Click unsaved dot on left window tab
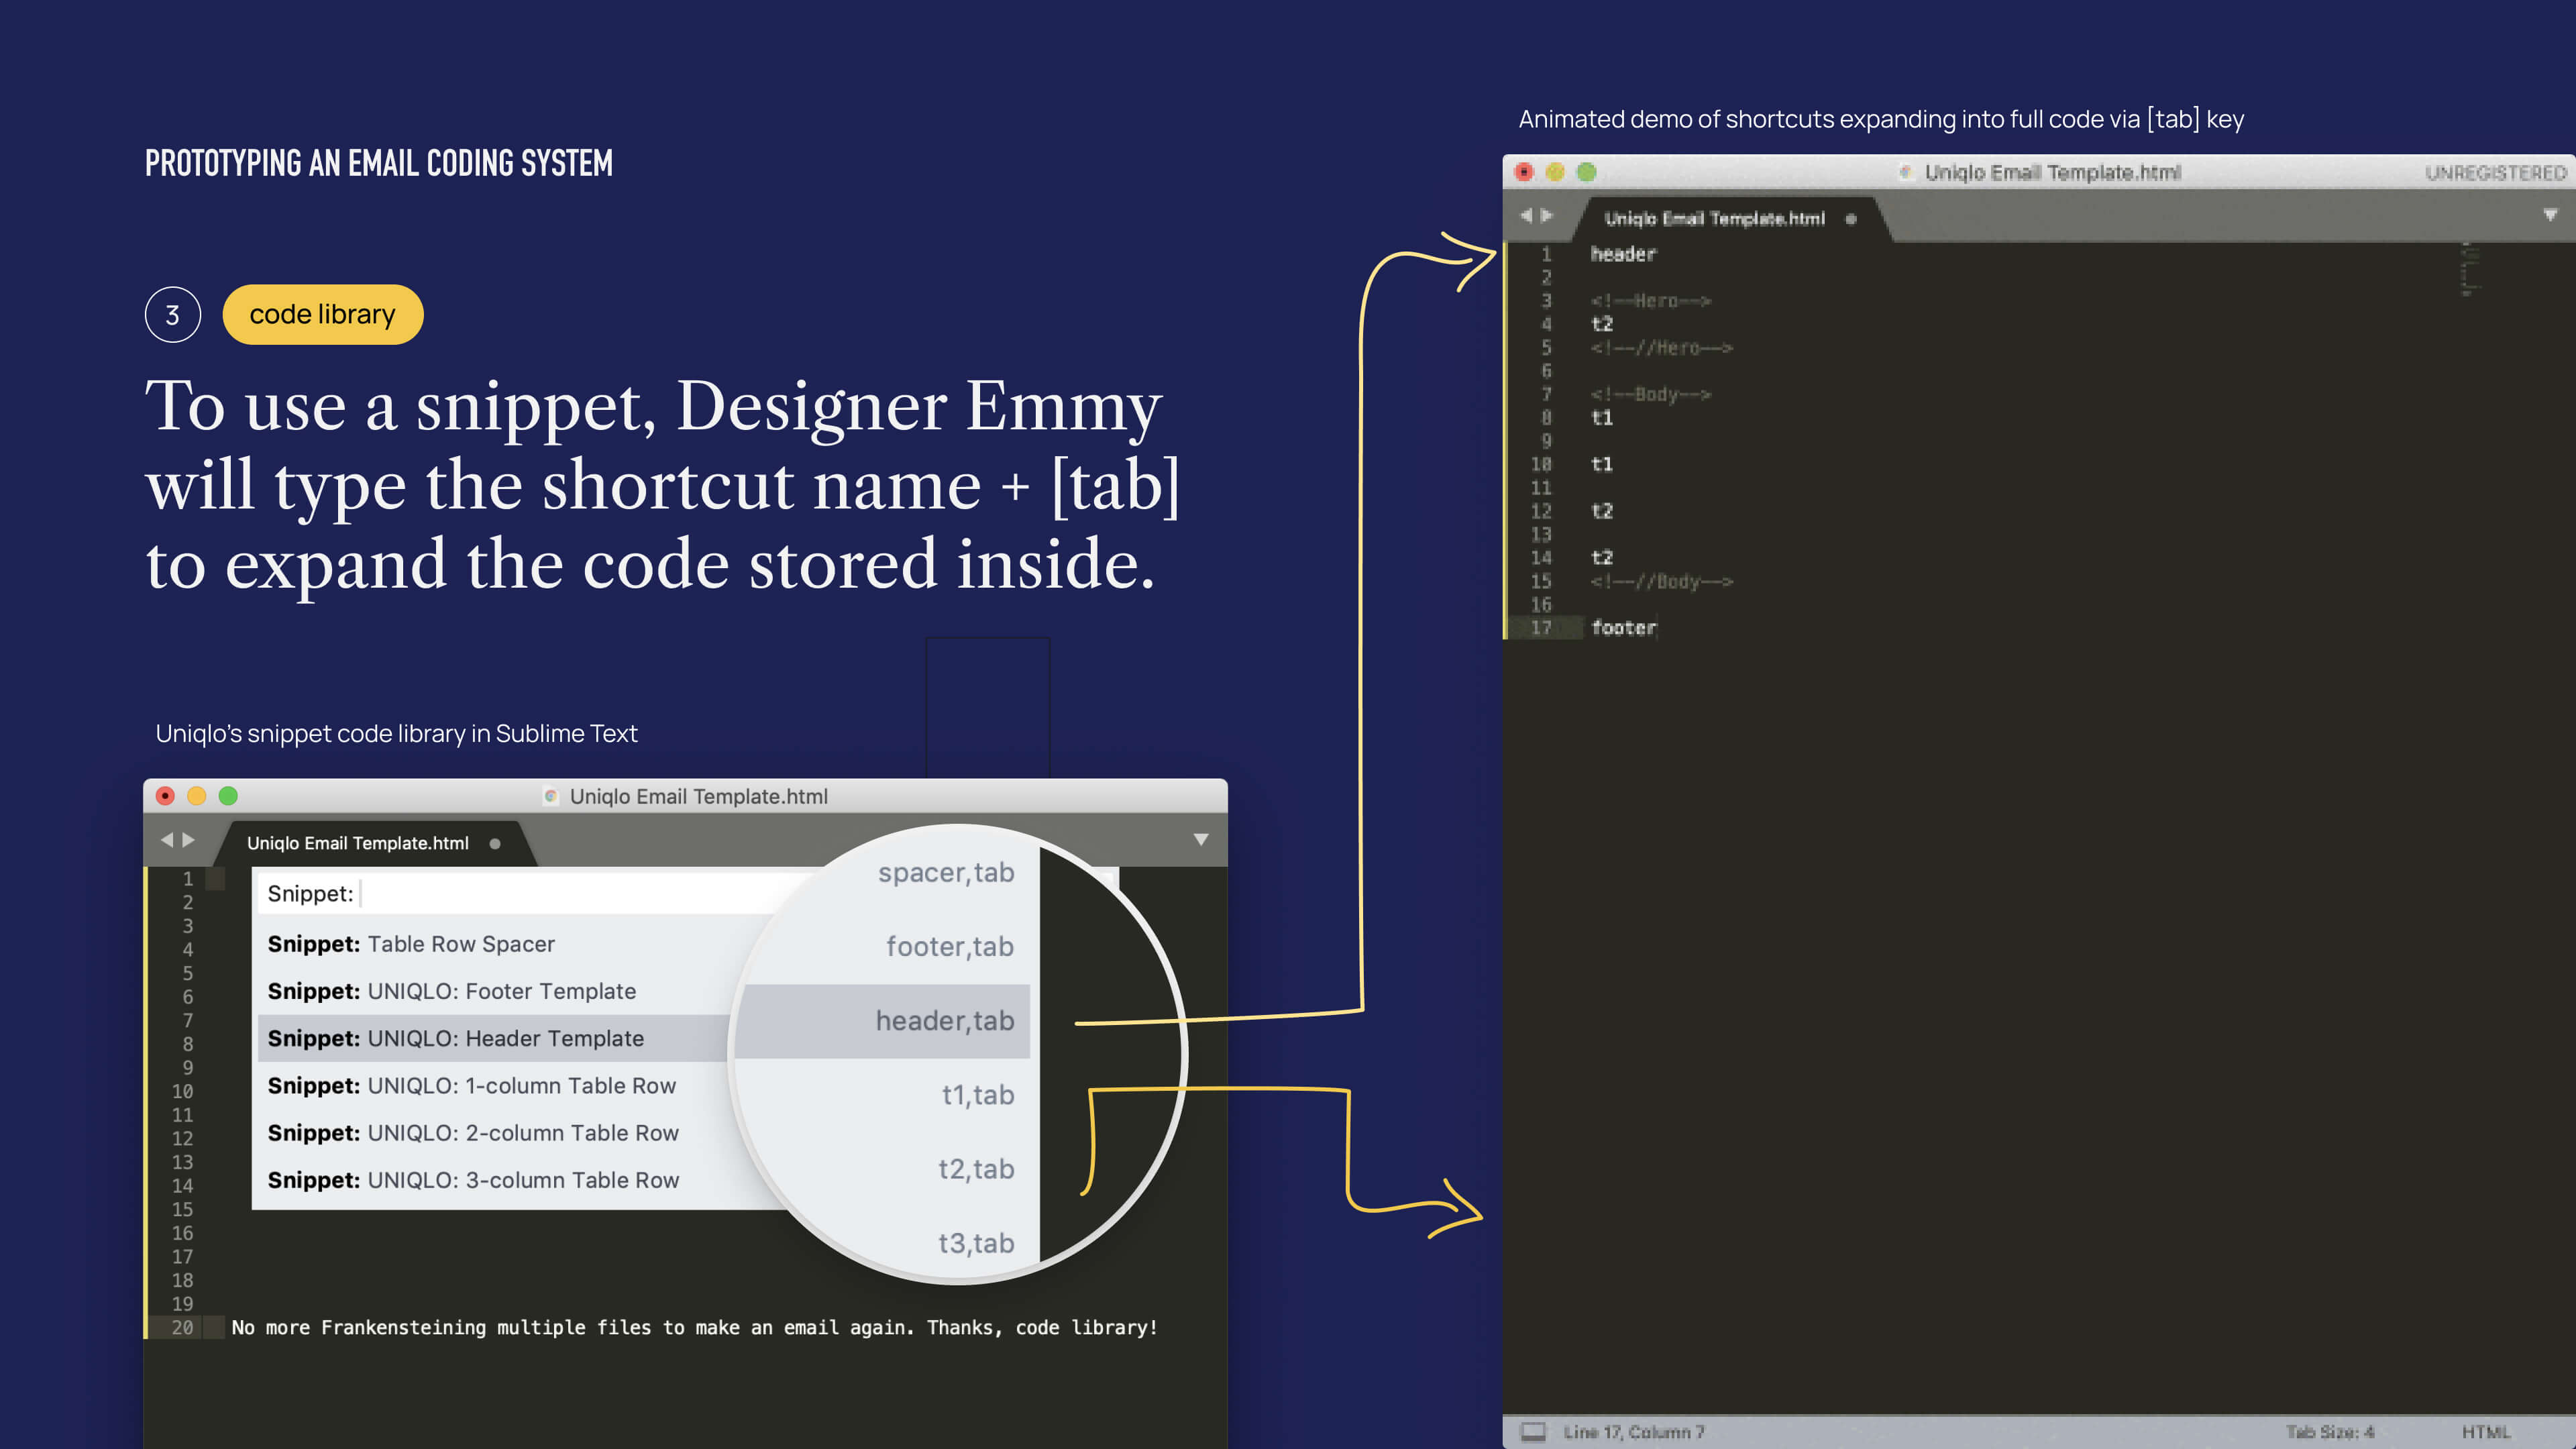The height and width of the screenshot is (1449, 2576). pyautogui.click(x=495, y=844)
